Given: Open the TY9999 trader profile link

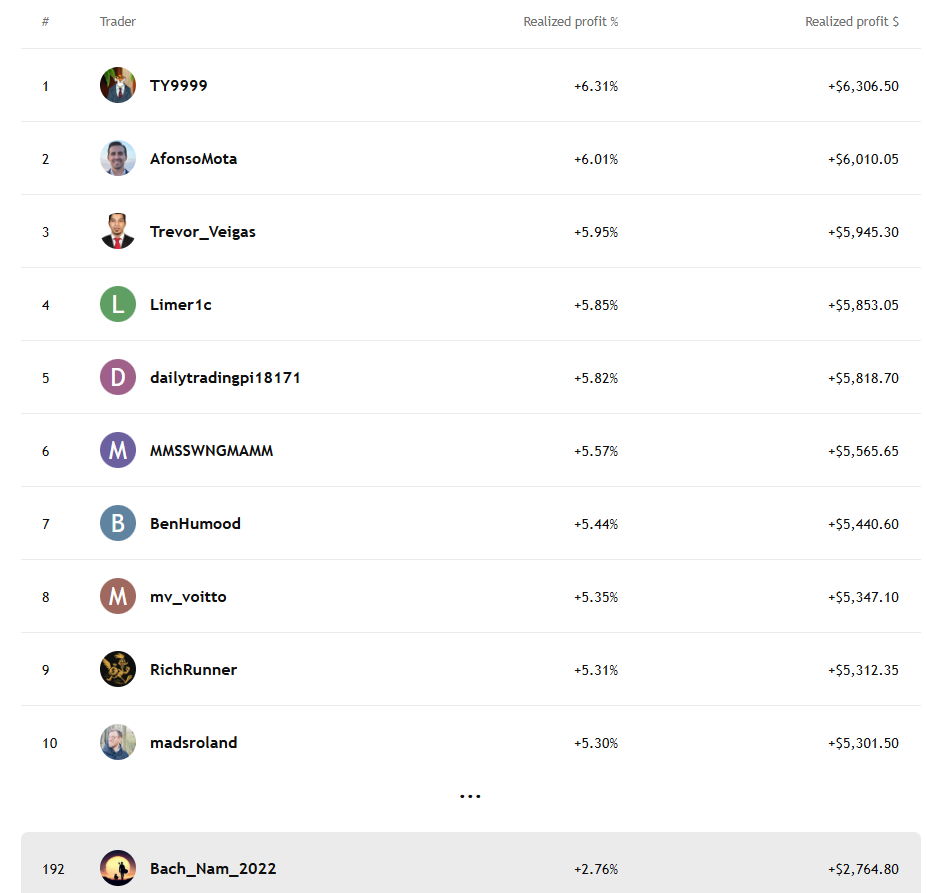Looking at the screenshot, I should tap(179, 86).
